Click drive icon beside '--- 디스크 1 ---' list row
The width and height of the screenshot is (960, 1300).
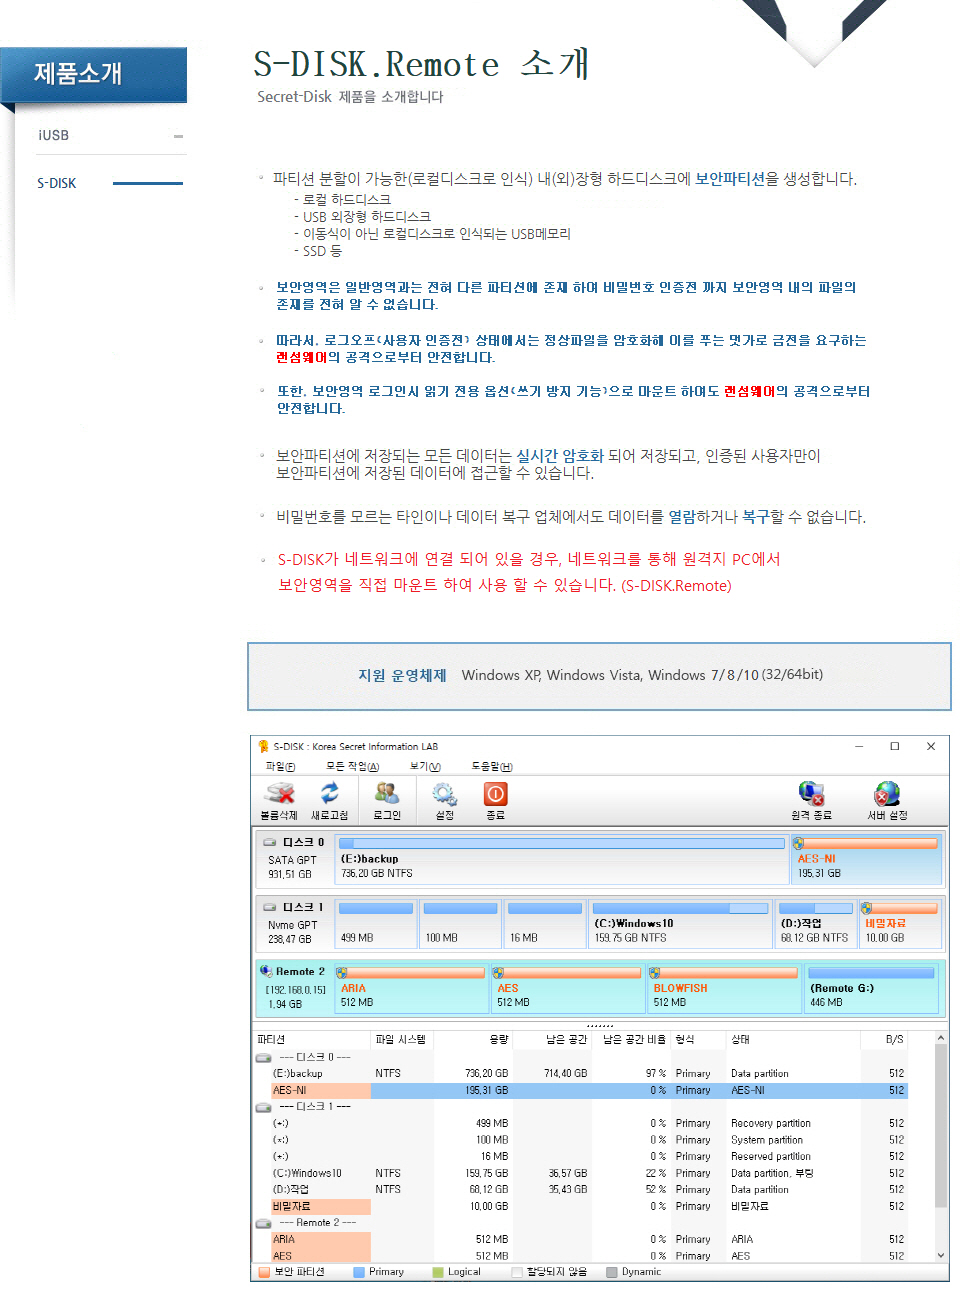(264, 1107)
